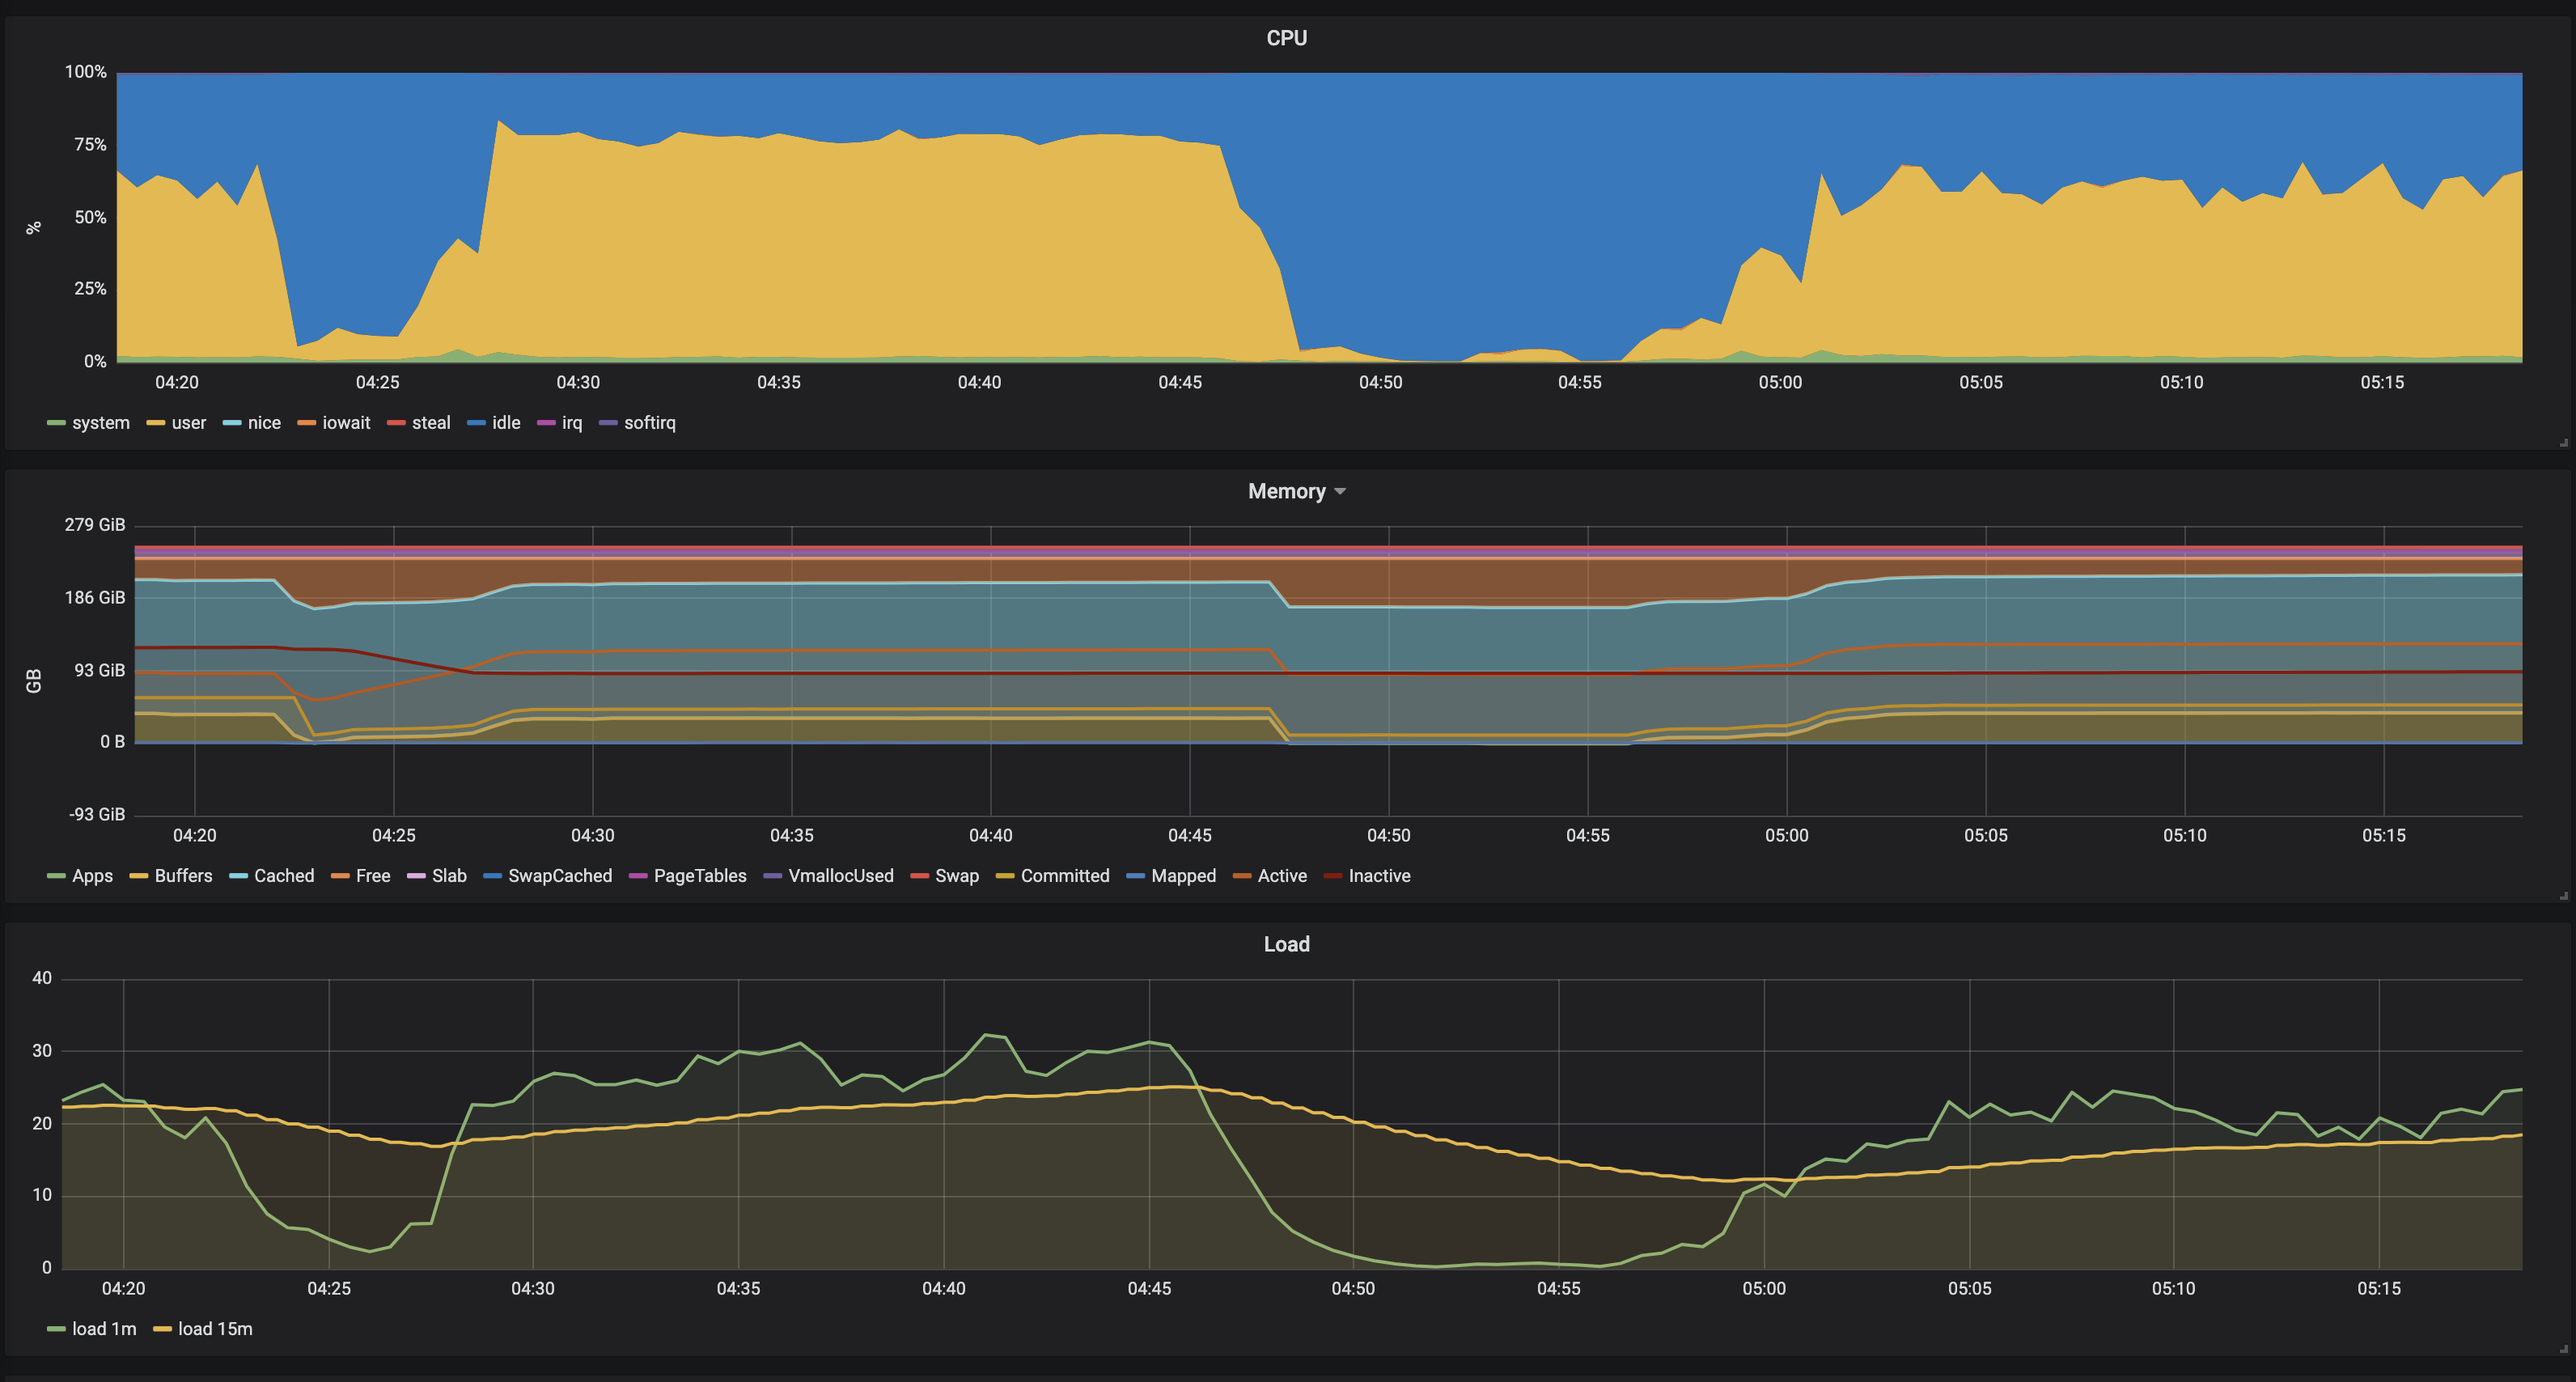The height and width of the screenshot is (1382, 2576).
Task: Toggle the 'Apps' memory legend entry
Action: tap(92, 876)
